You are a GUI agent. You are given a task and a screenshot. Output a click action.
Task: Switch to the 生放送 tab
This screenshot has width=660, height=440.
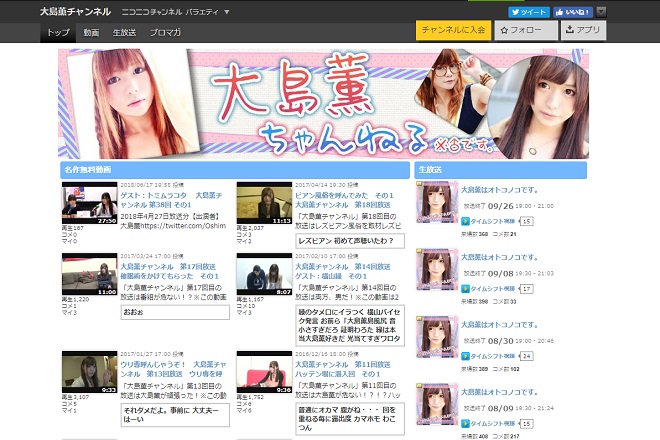click(x=124, y=32)
